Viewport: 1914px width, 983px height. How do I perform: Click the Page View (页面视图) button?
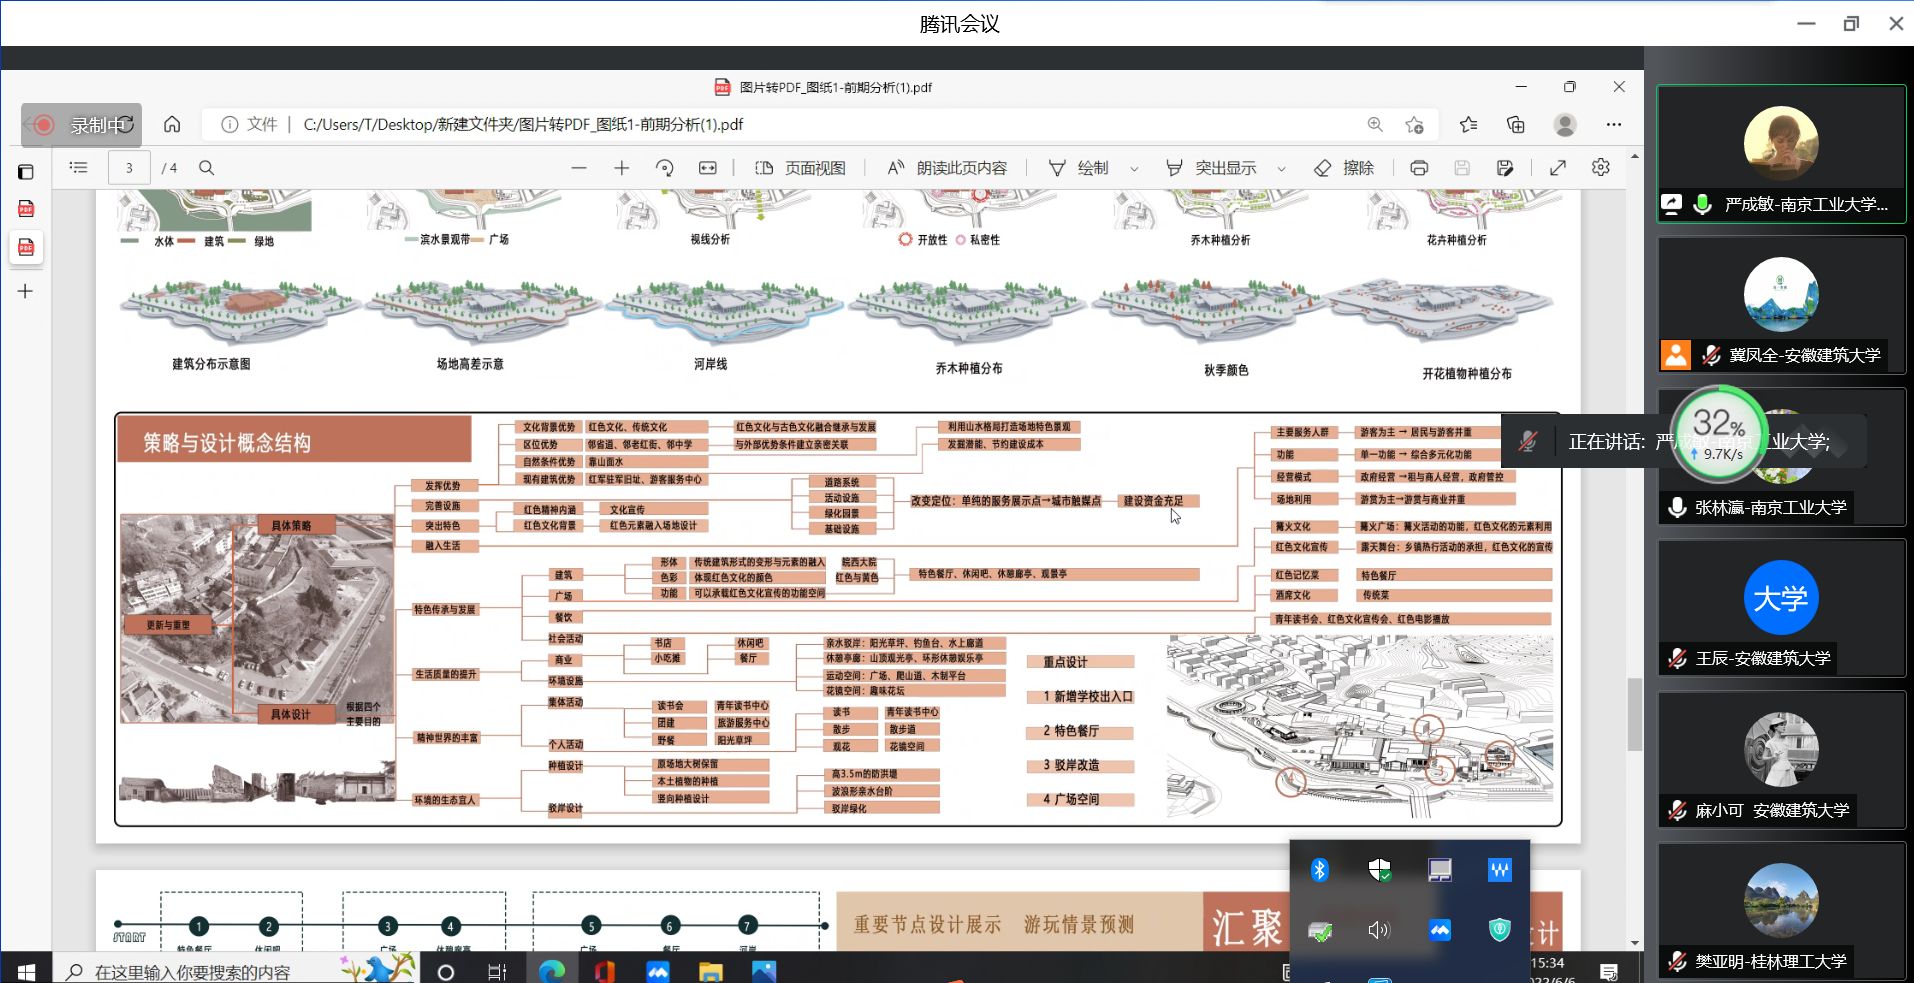coord(800,168)
